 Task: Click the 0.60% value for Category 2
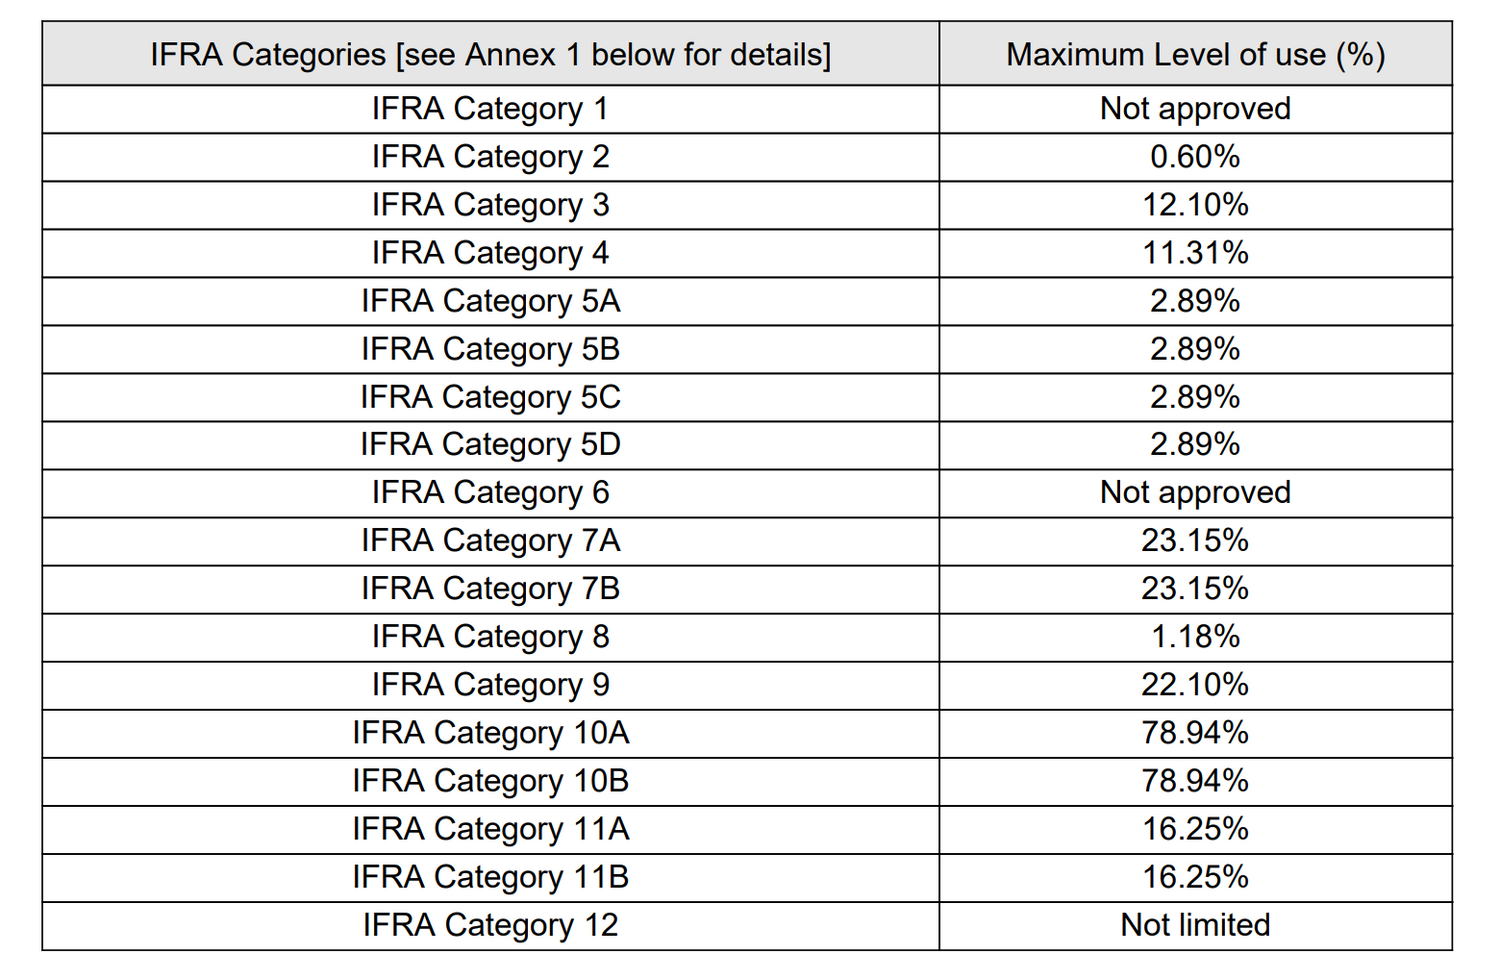click(x=1195, y=156)
